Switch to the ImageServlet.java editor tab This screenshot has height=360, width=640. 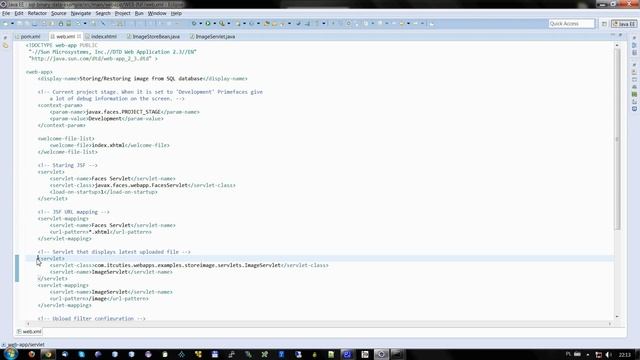tap(215, 37)
